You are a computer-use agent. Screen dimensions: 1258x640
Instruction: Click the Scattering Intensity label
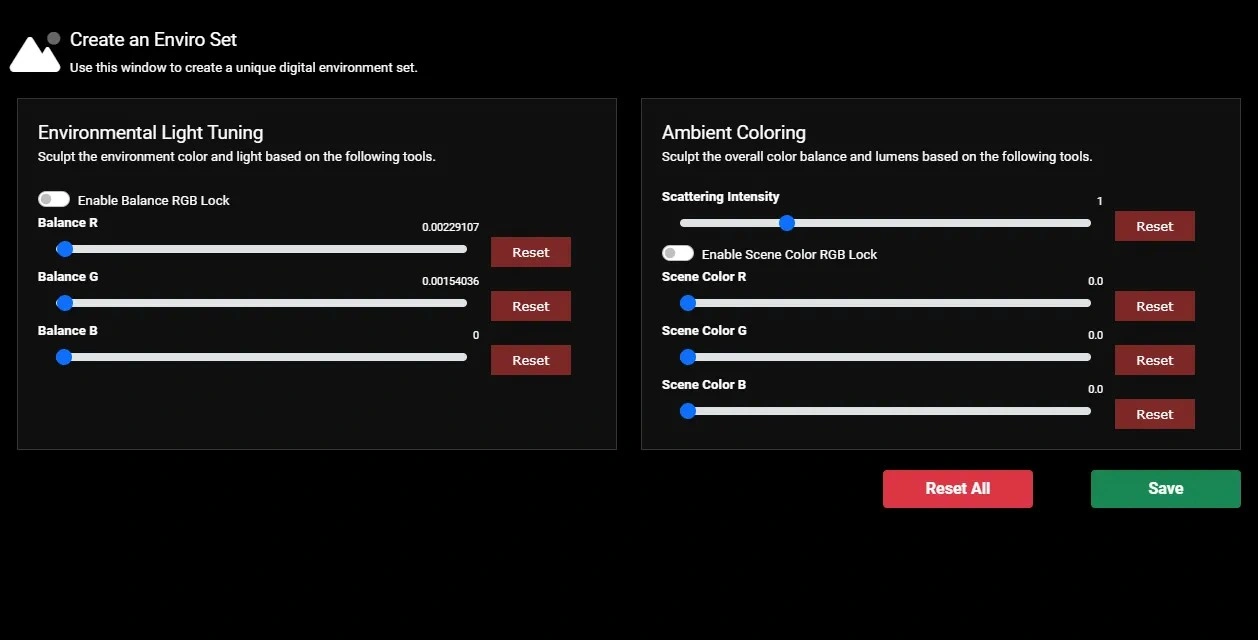coord(721,197)
